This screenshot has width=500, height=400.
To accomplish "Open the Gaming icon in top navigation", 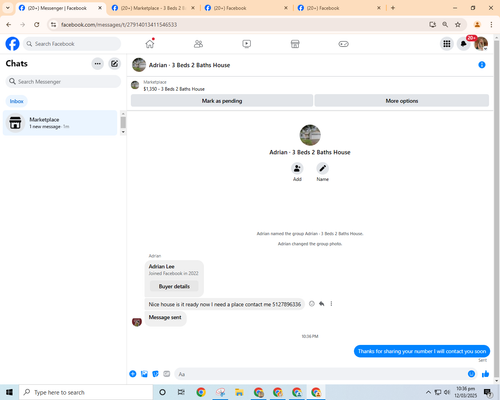I will click(x=343, y=44).
